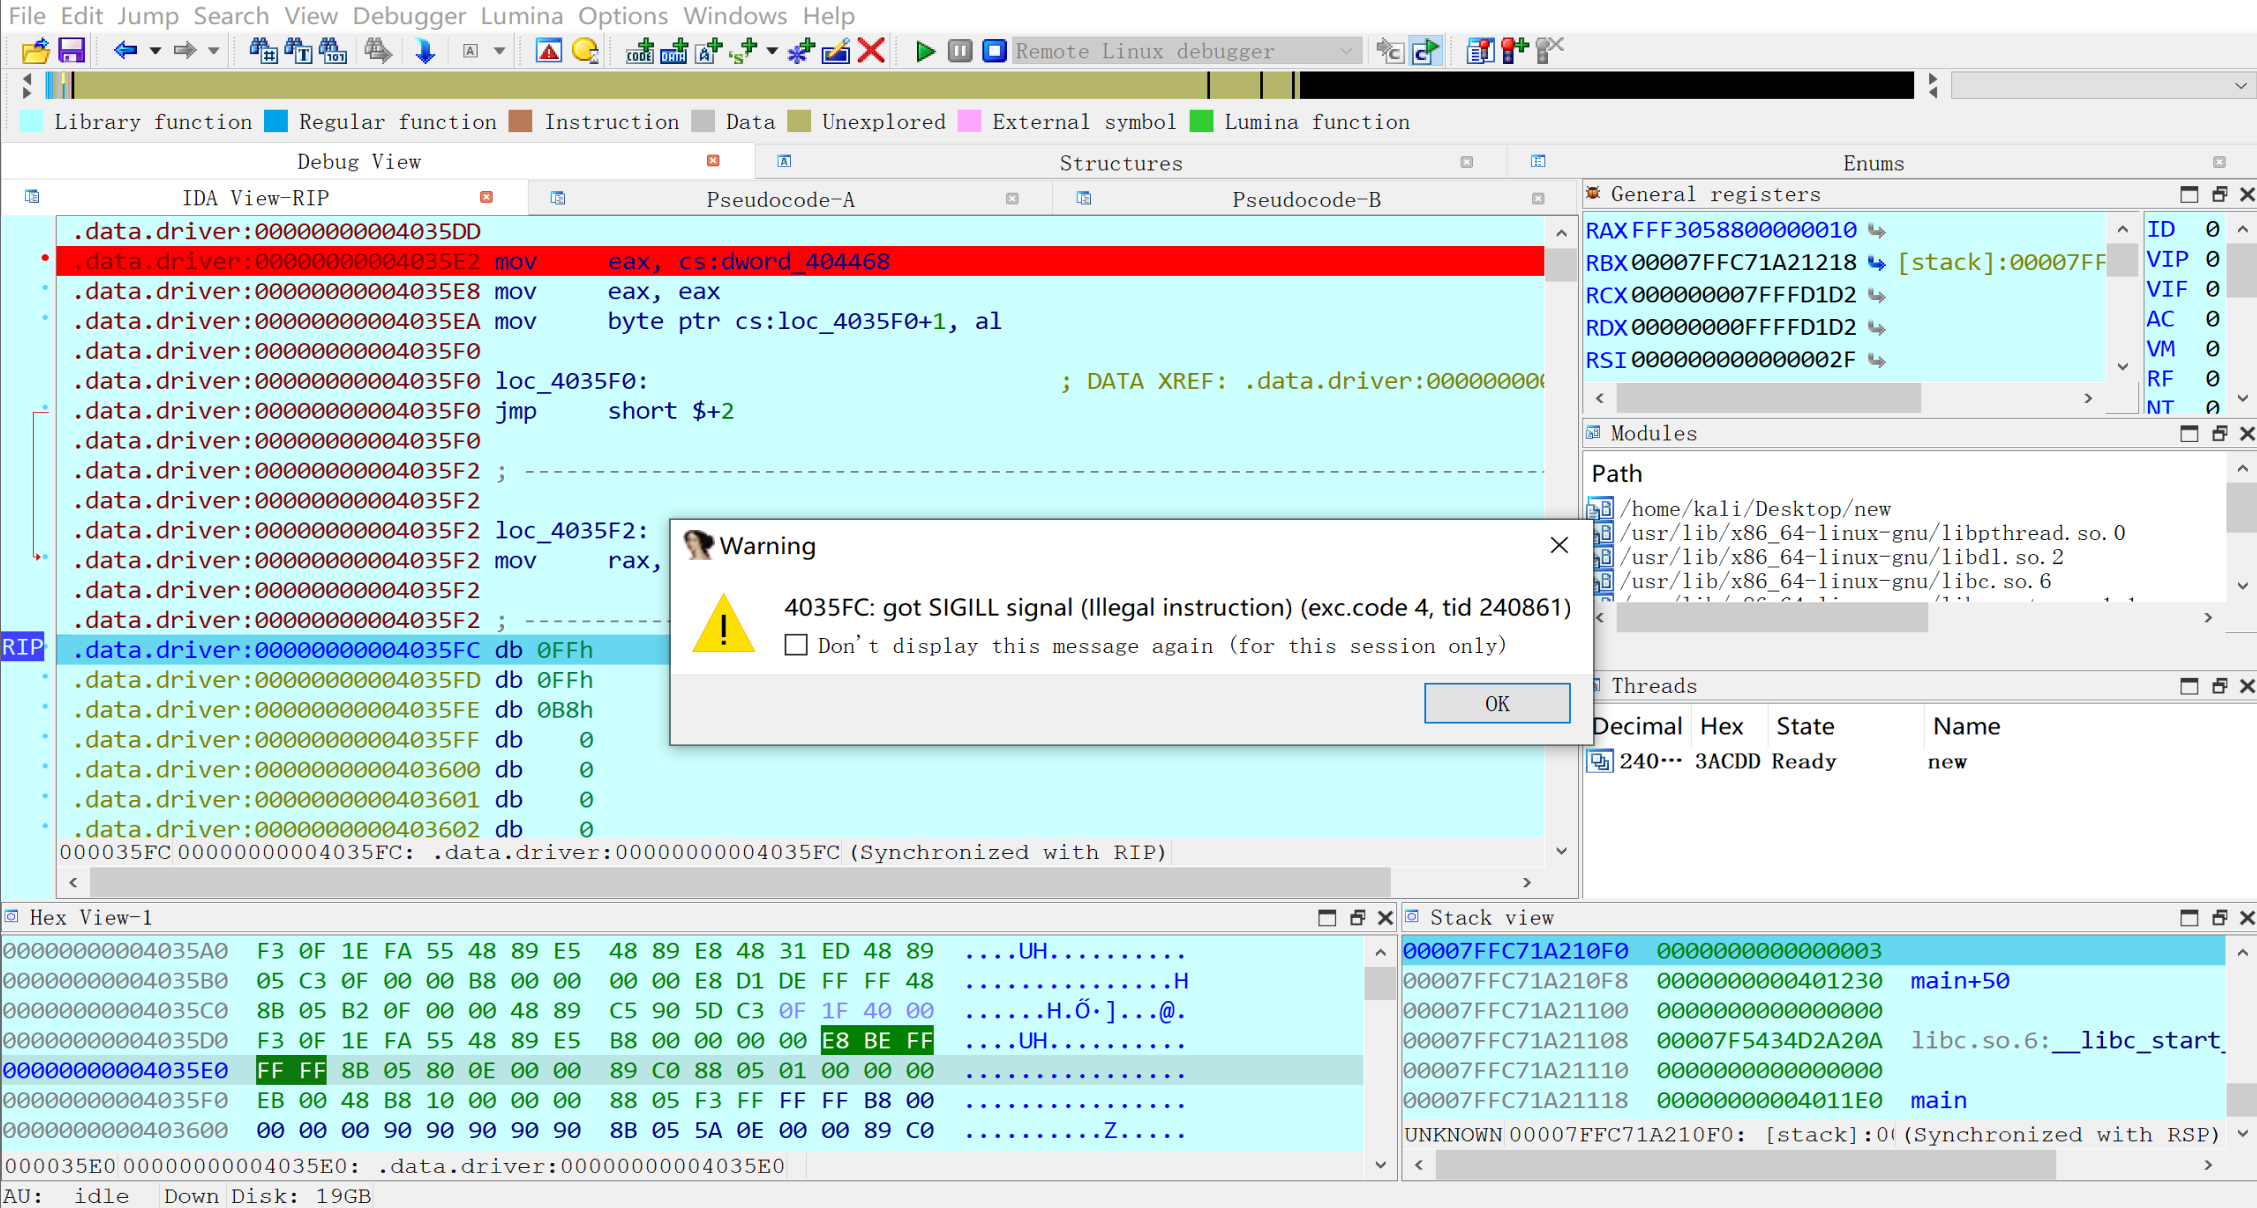Viewport: 2257px width, 1208px height.
Task: Select thread 3ACDD named new
Action: coord(1778,761)
